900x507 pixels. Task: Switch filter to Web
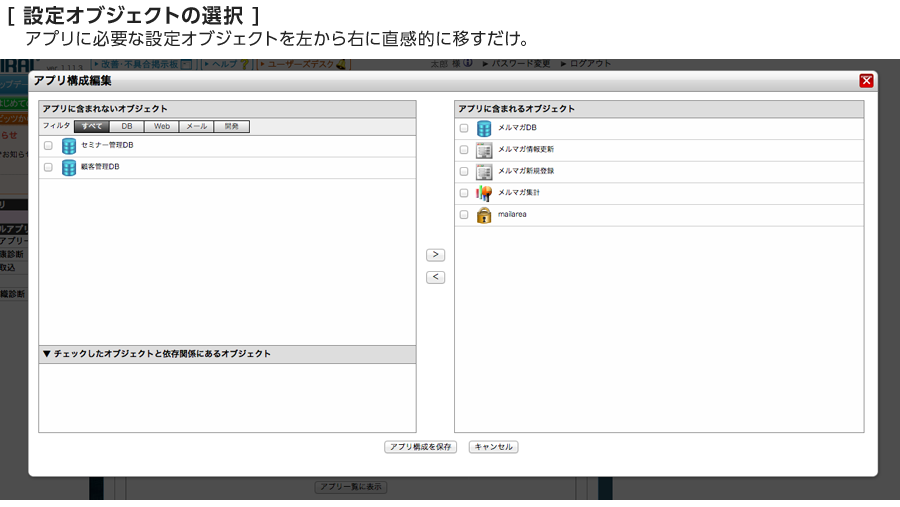161,127
